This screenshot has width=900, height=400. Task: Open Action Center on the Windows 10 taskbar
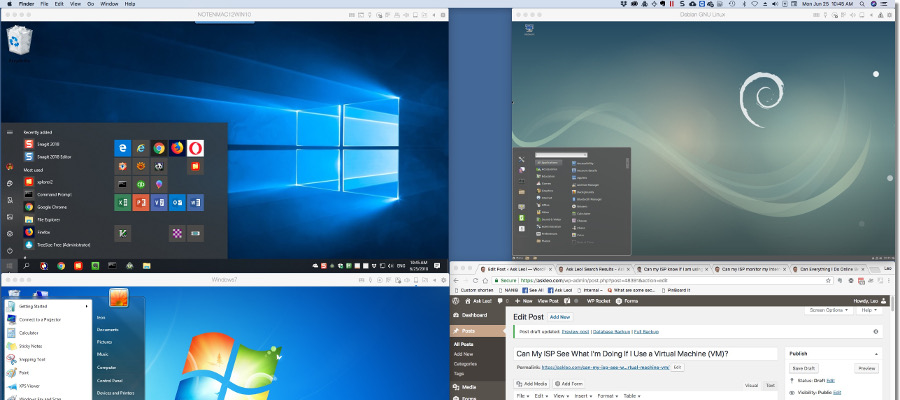point(437,266)
